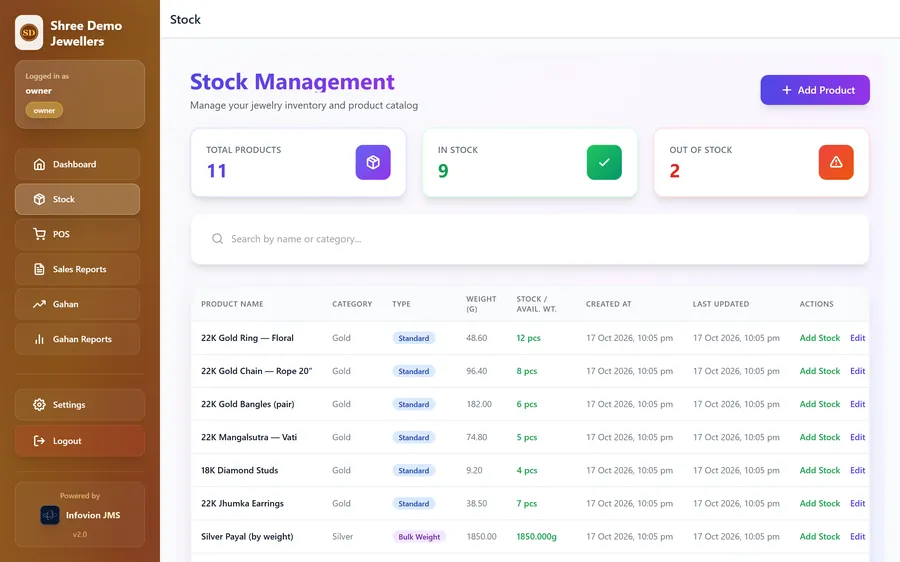This screenshot has height=562, width=900.
Task: Click the Total Products card
Action: [298, 162]
